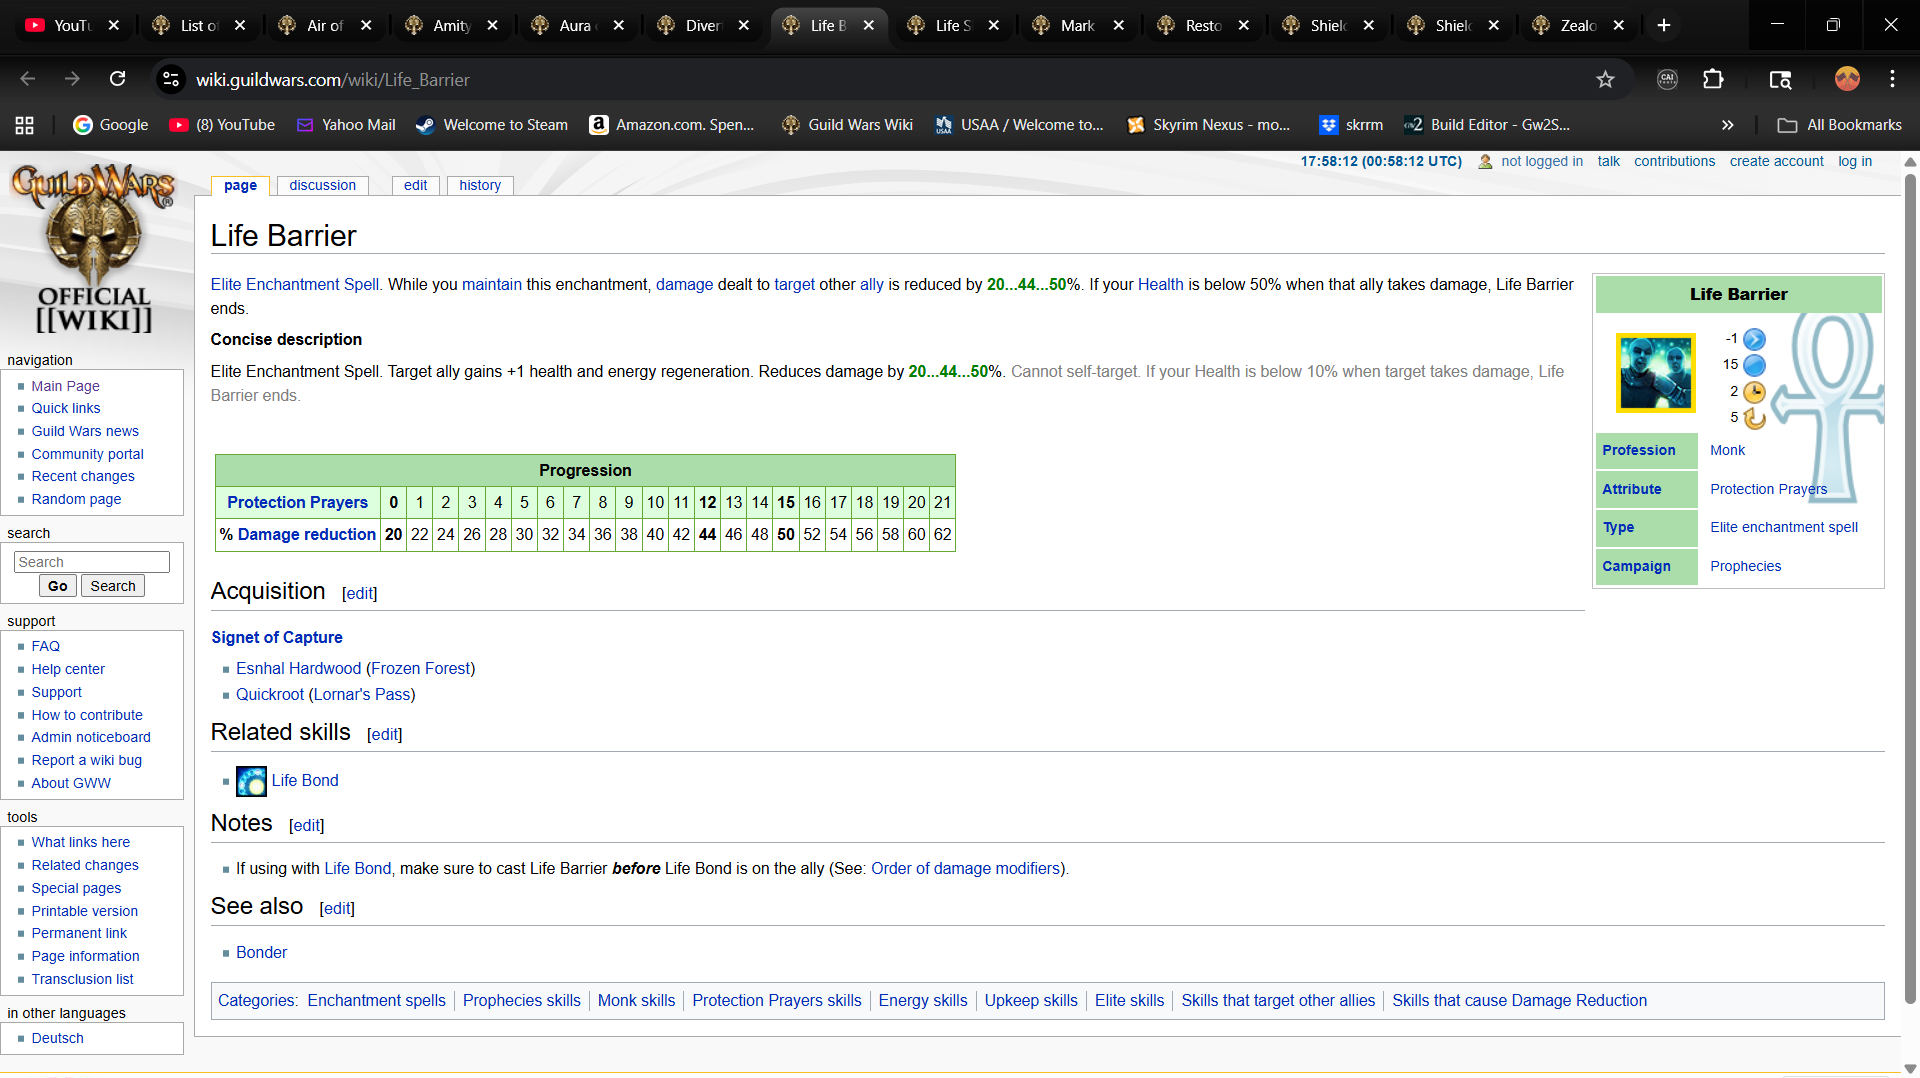The image size is (1920, 1078).
Task: Open the Life Barrier skill icon image
Action: point(1656,373)
